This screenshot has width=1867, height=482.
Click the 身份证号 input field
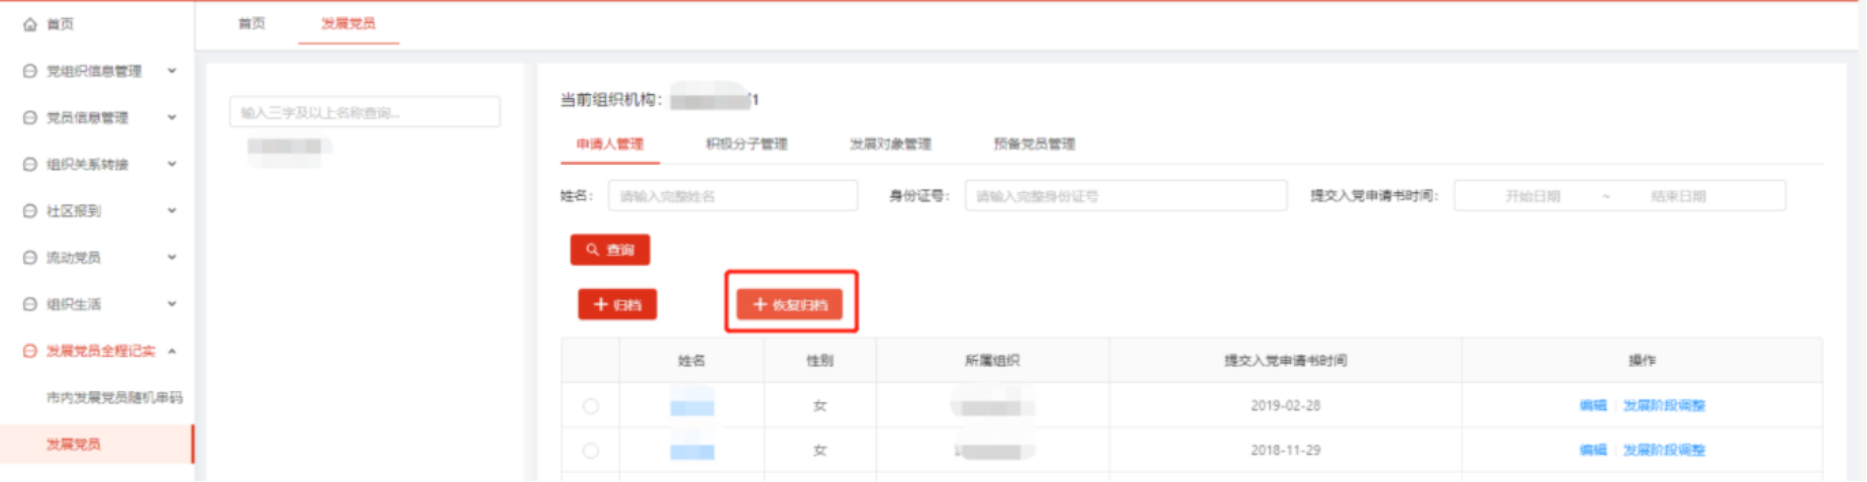(x=1125, y=196)
